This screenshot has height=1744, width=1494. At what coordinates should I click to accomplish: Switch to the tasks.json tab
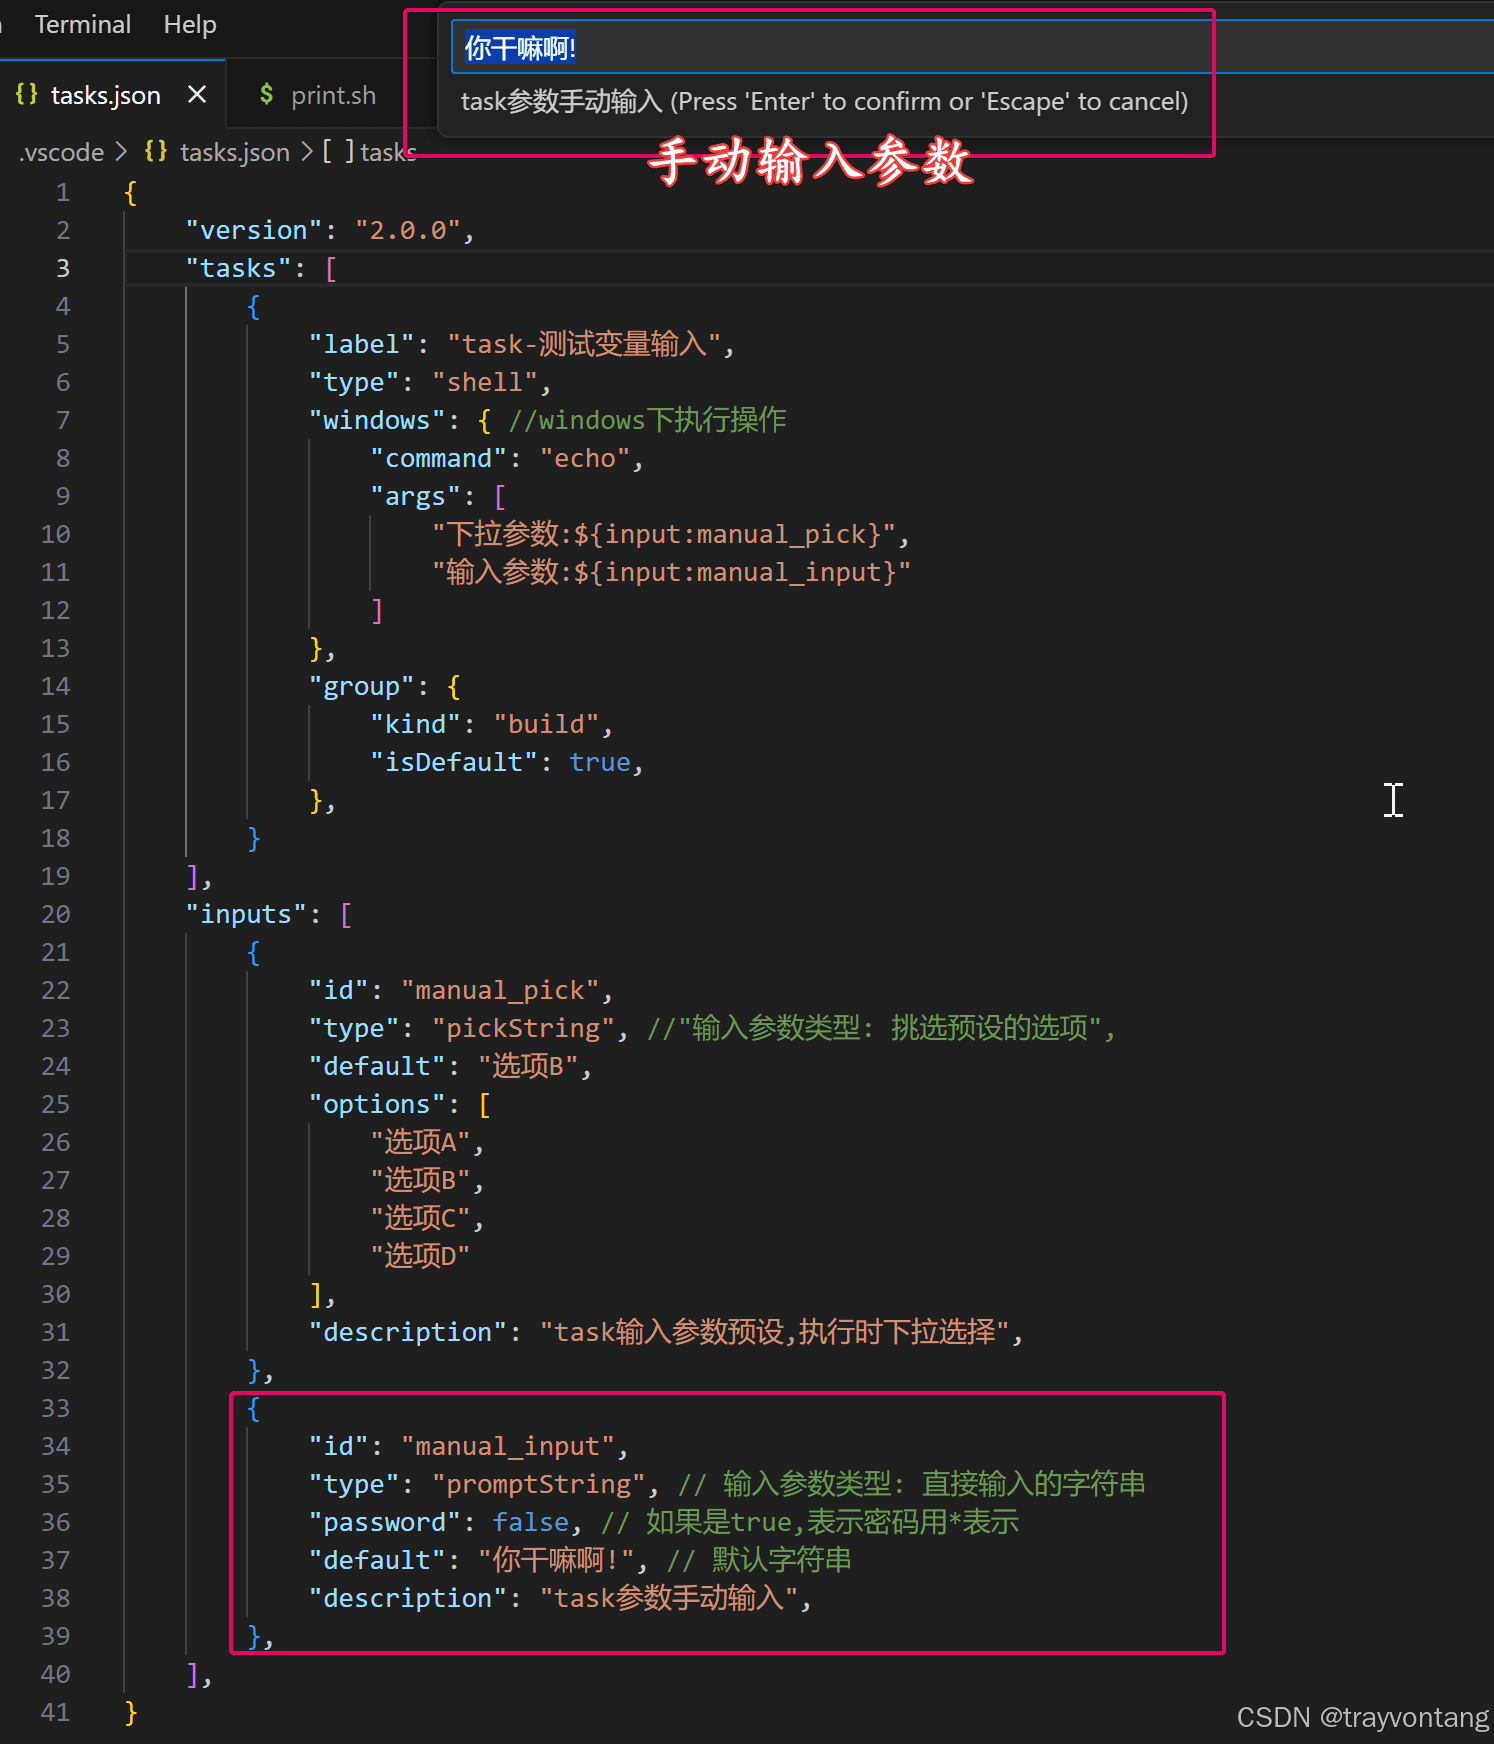click(x=105, y=95)
